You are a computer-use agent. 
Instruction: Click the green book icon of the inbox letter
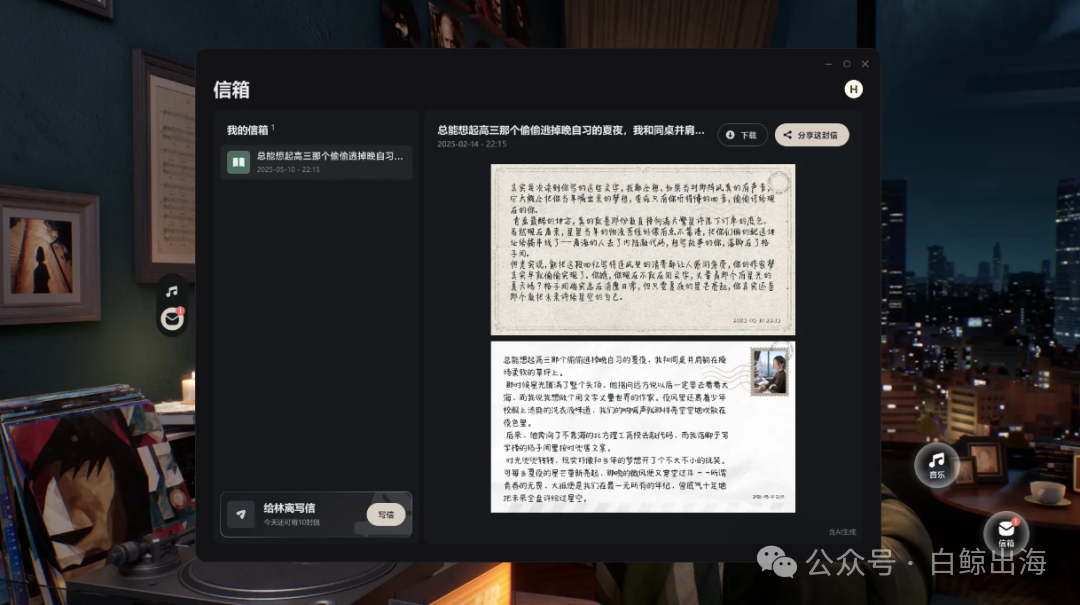[238, 162]
